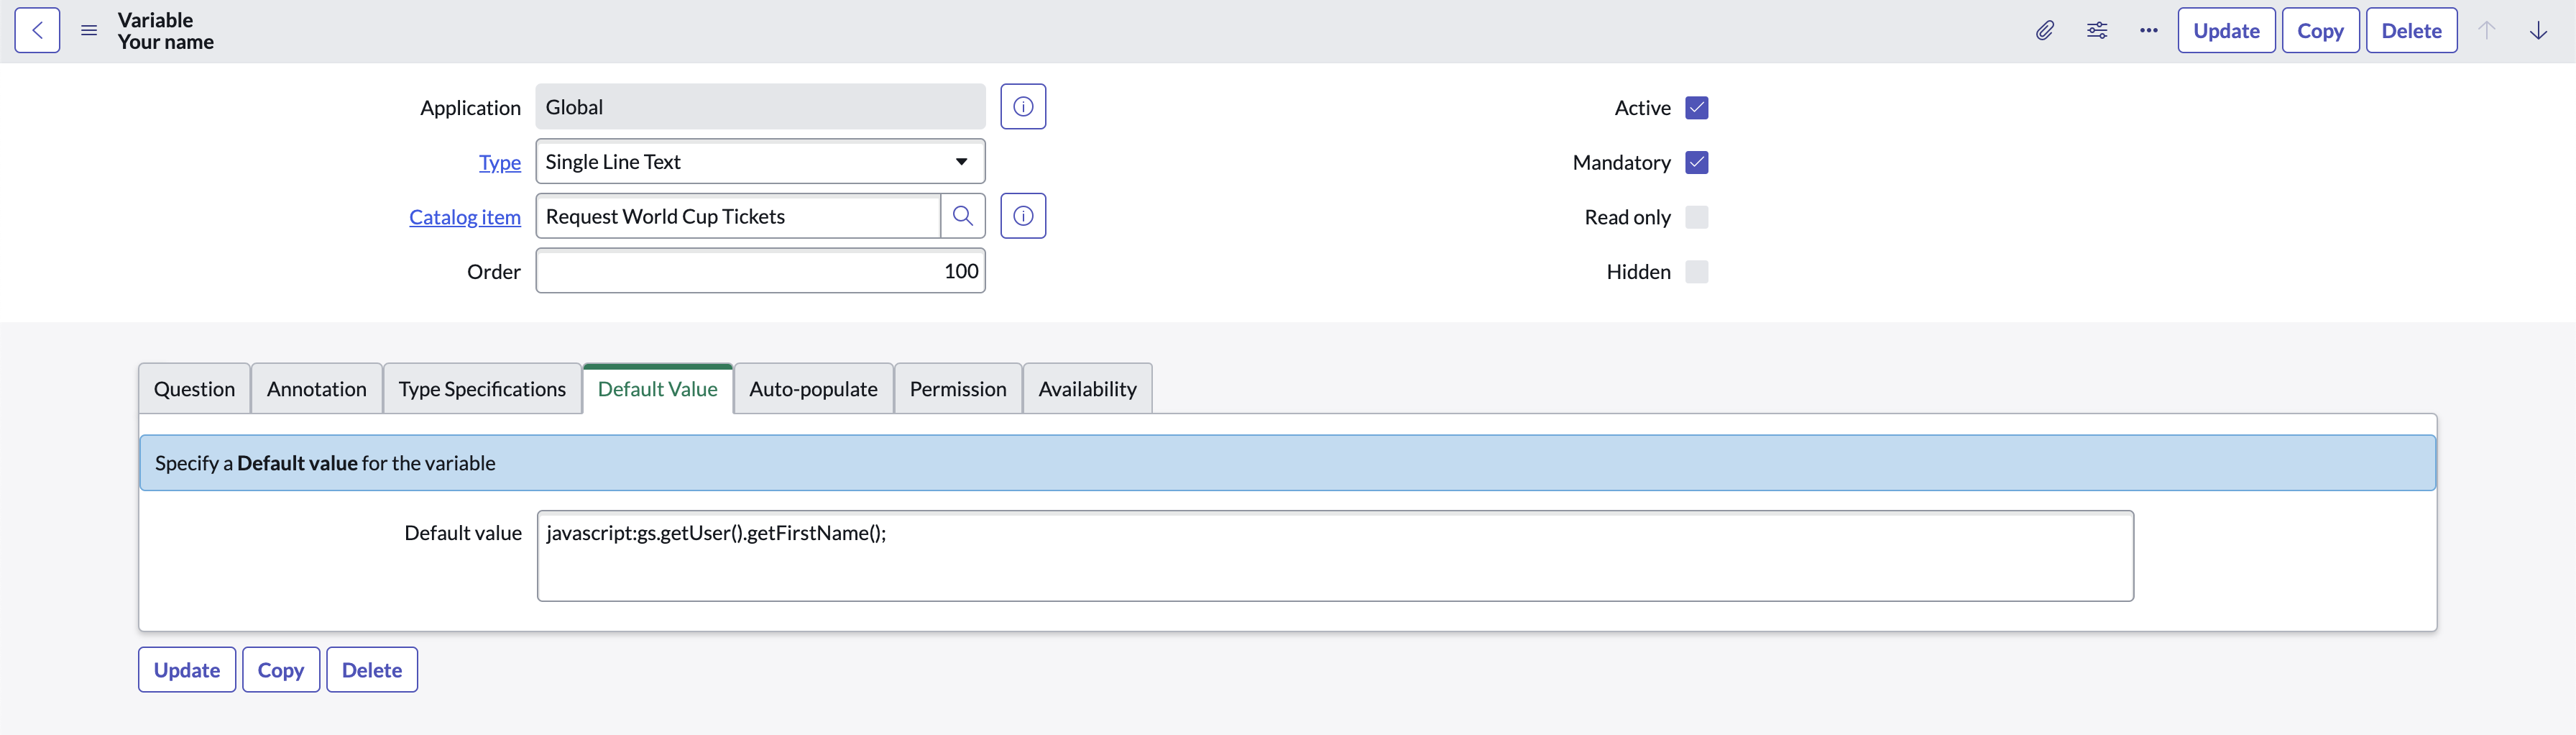
Task: Click the Order field showing 100
Action: point(760,270)
